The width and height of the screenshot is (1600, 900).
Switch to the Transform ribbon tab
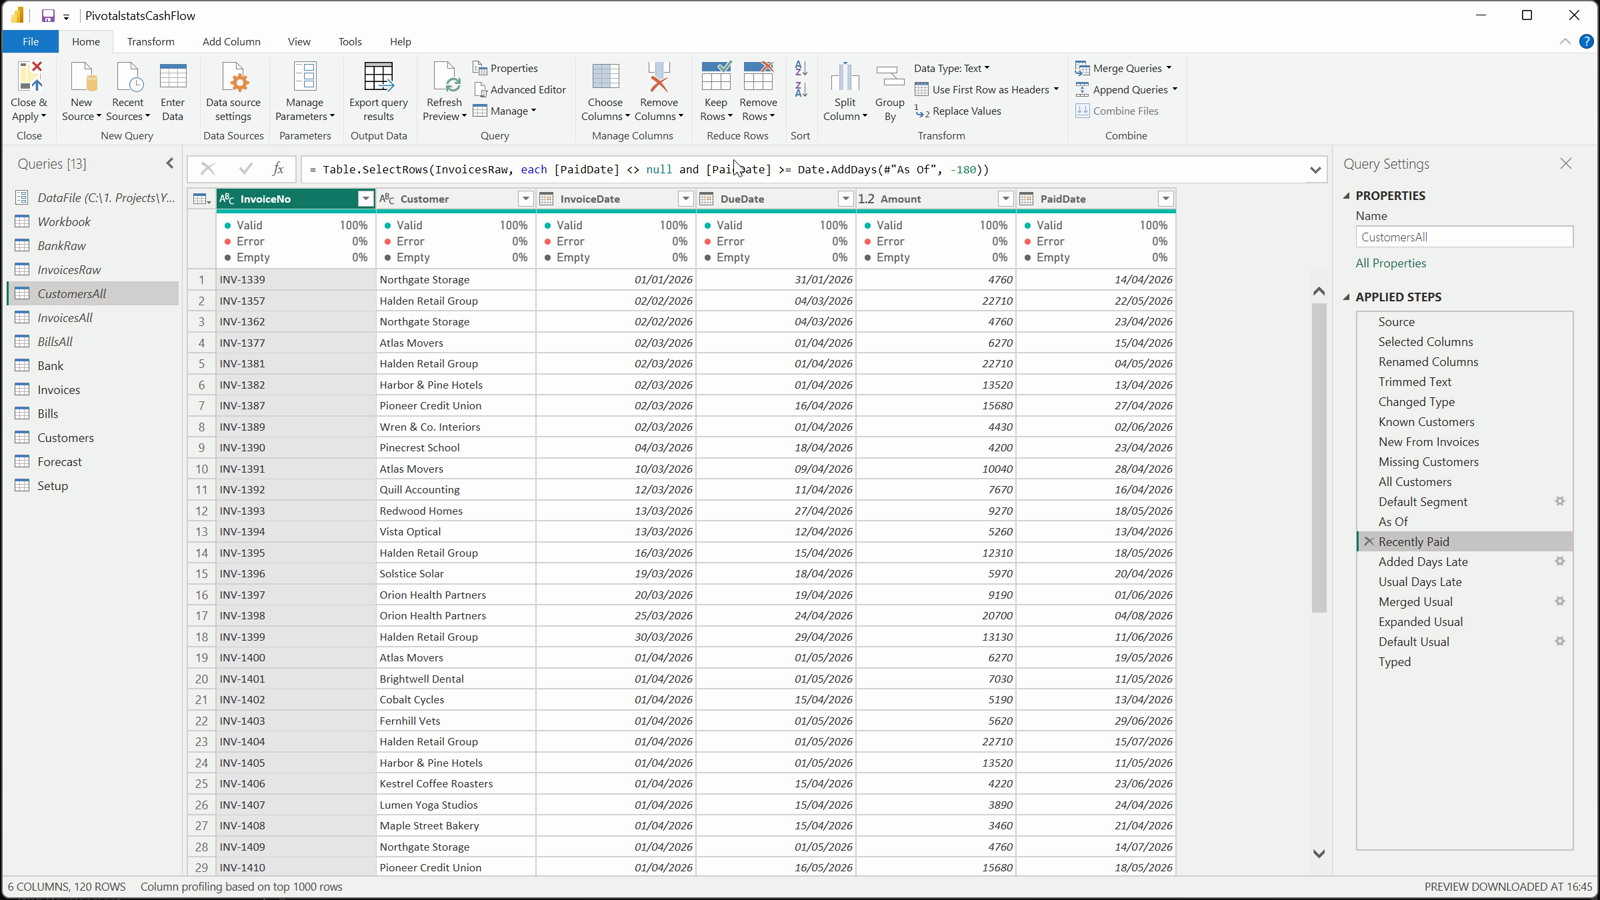pyautogui.click(x=151, y=42)
